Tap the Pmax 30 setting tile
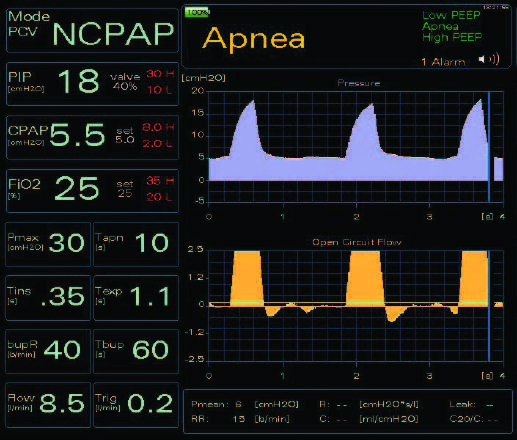Image resolution: width=517 pixels, height=440 pixels. tap(48, 244)
